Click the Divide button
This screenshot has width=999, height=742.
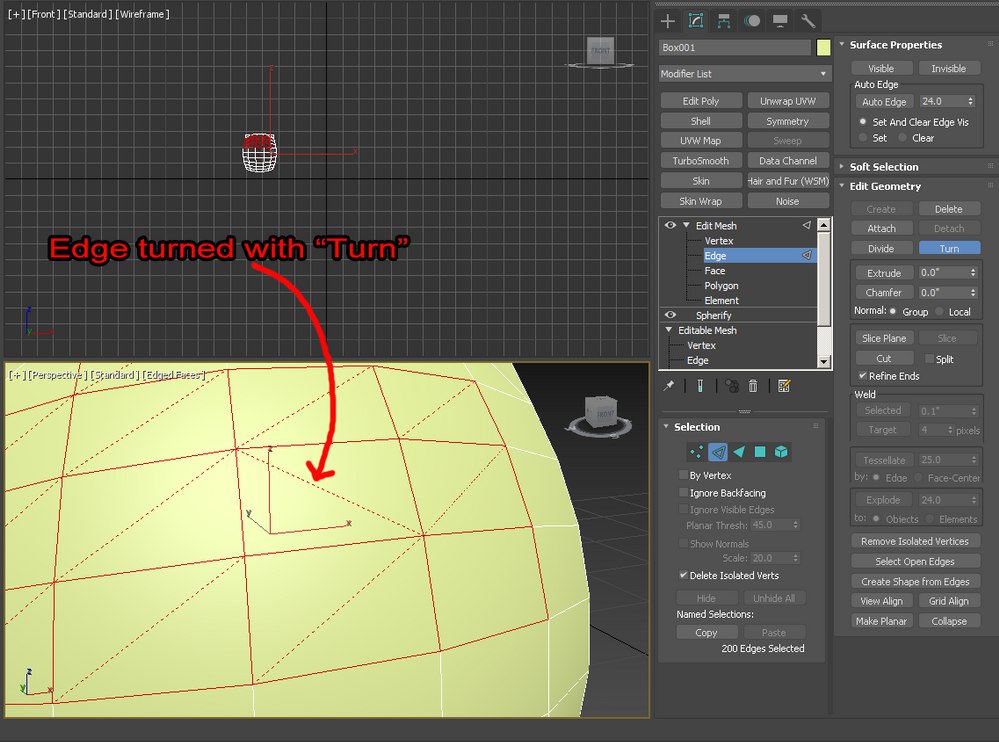[881, 248]
